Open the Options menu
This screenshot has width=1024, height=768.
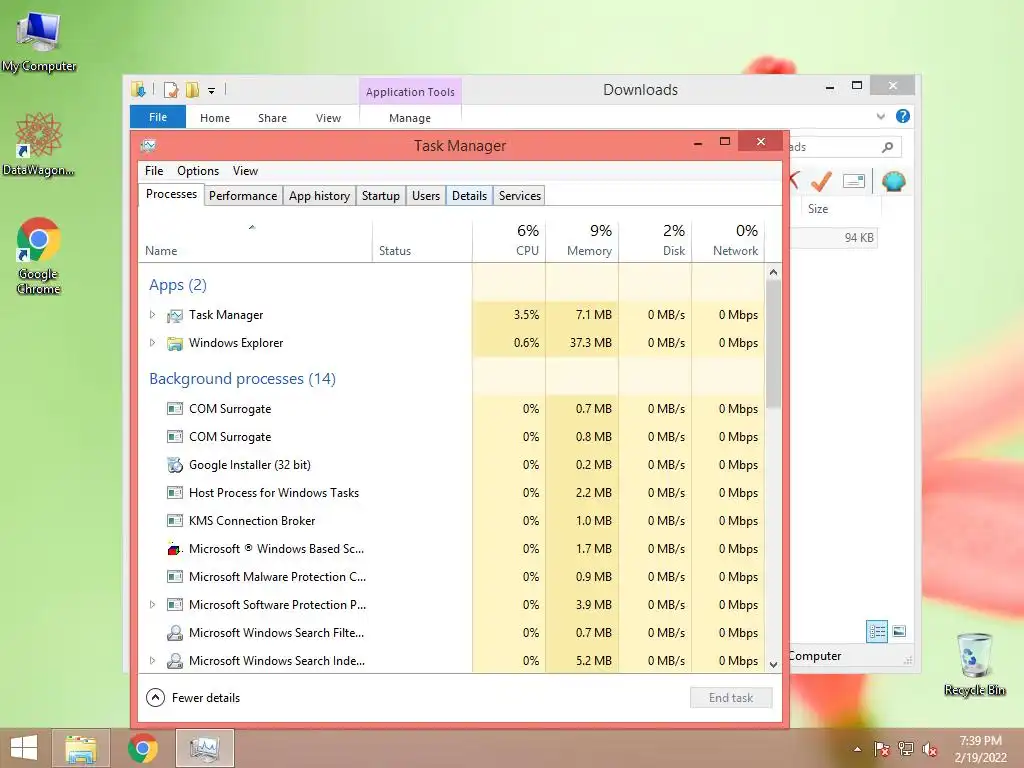198,171
